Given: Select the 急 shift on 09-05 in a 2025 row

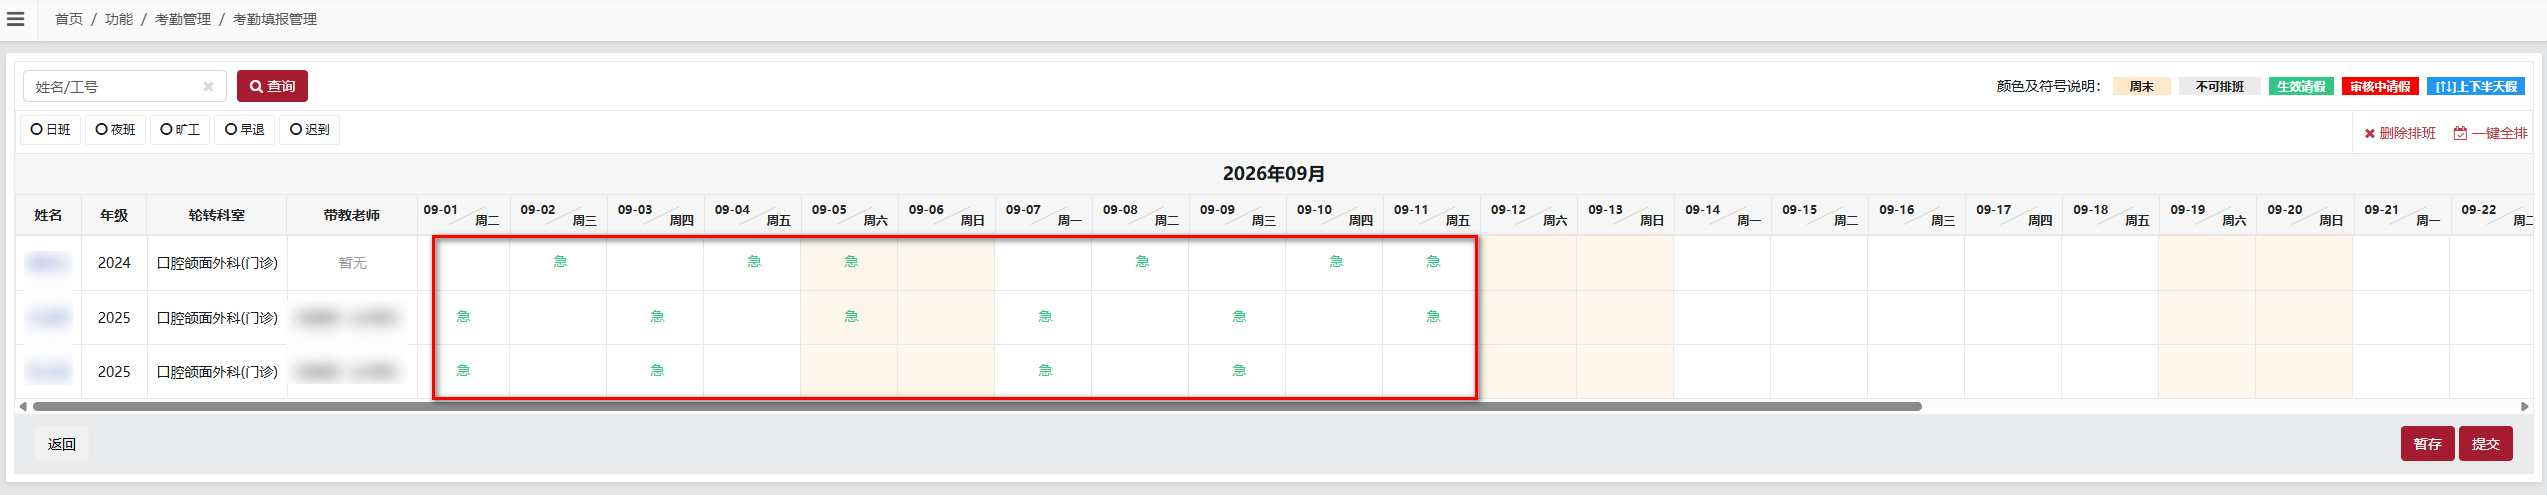Looking at the screenshot, I should [851, 317].
